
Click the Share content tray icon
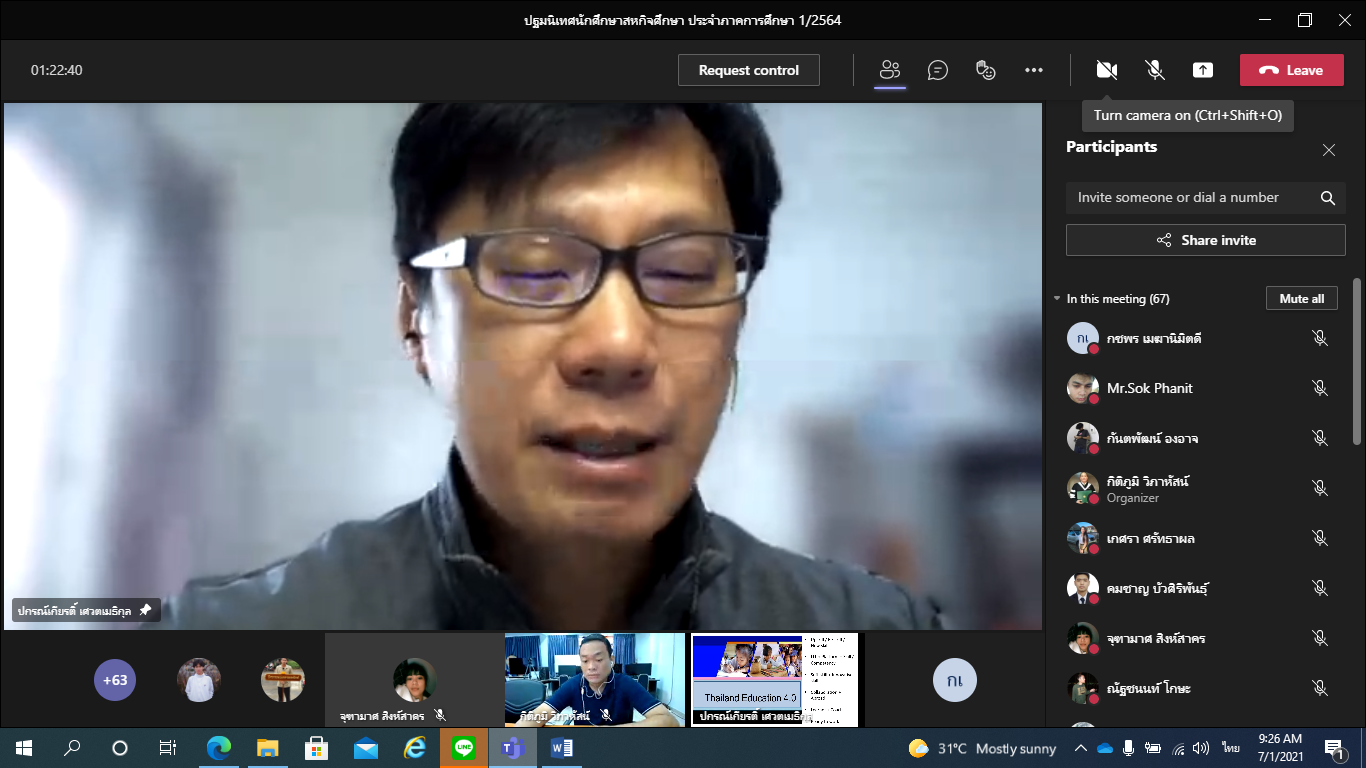click(x=1203, y=70)
